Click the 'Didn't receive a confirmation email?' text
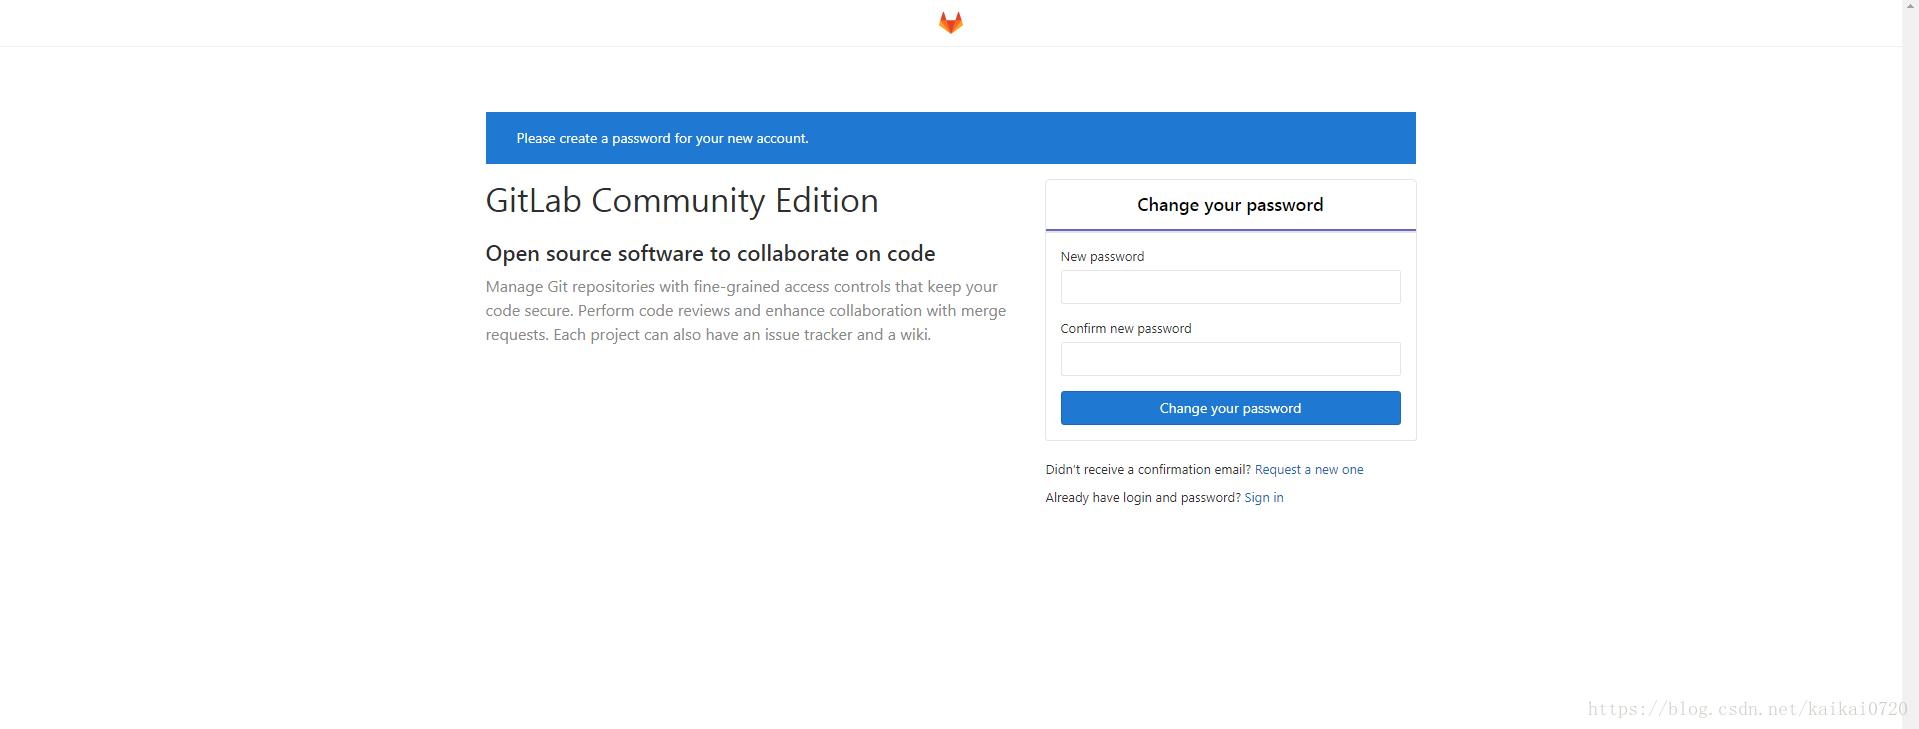1919x729 pixels. pyautogui.click(x=1148, y=469)
